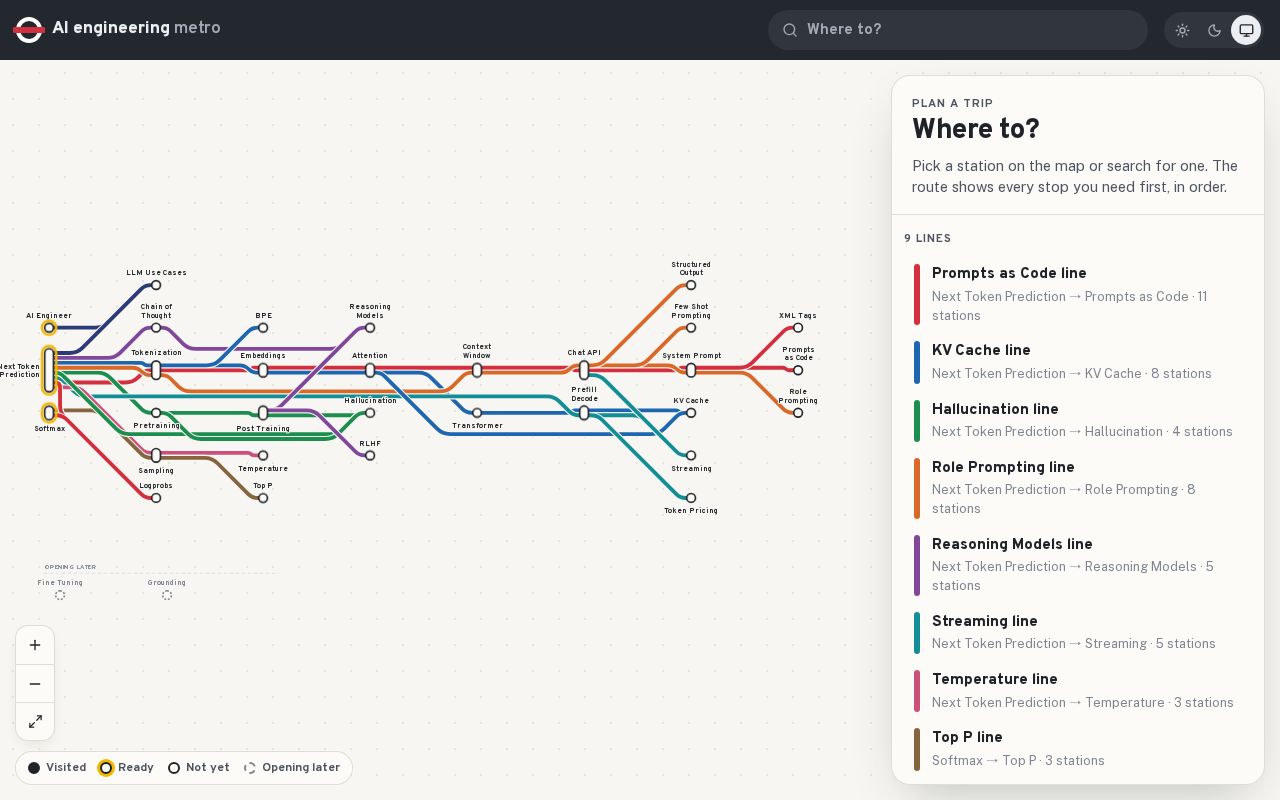
Task: Click the BPE station marker
Action: click(263, 328)
